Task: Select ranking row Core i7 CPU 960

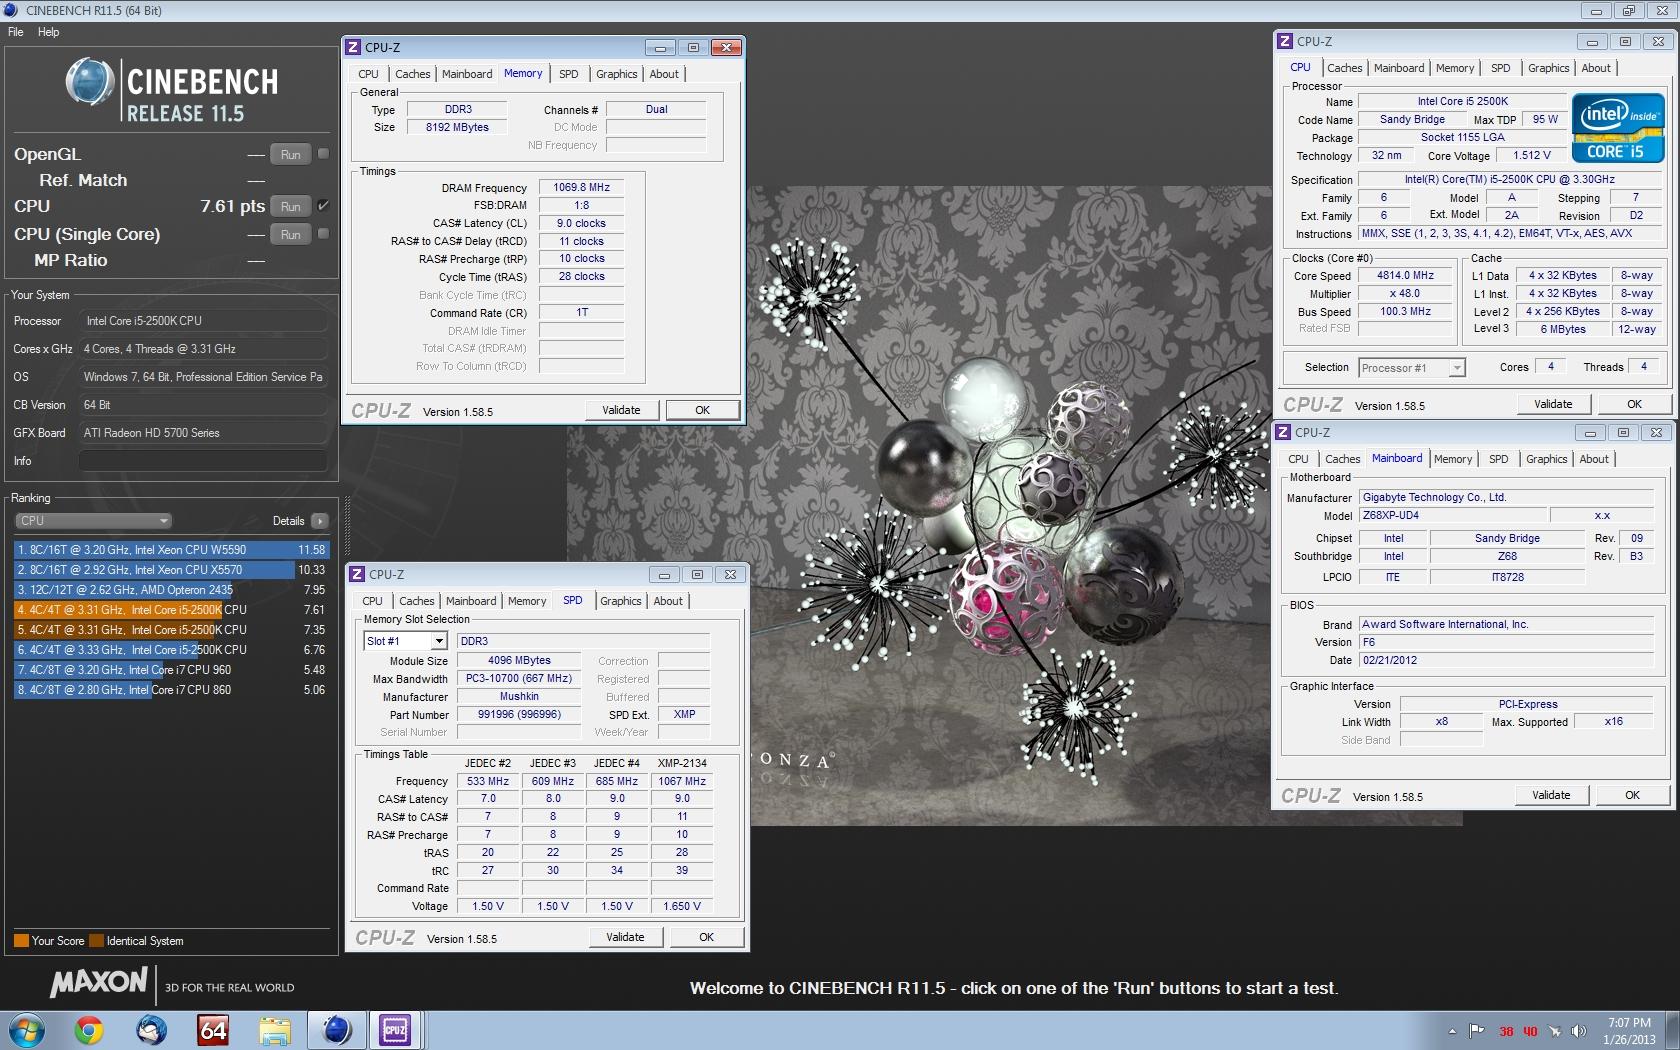Action: pyautogui.click(x=170, y=670)
